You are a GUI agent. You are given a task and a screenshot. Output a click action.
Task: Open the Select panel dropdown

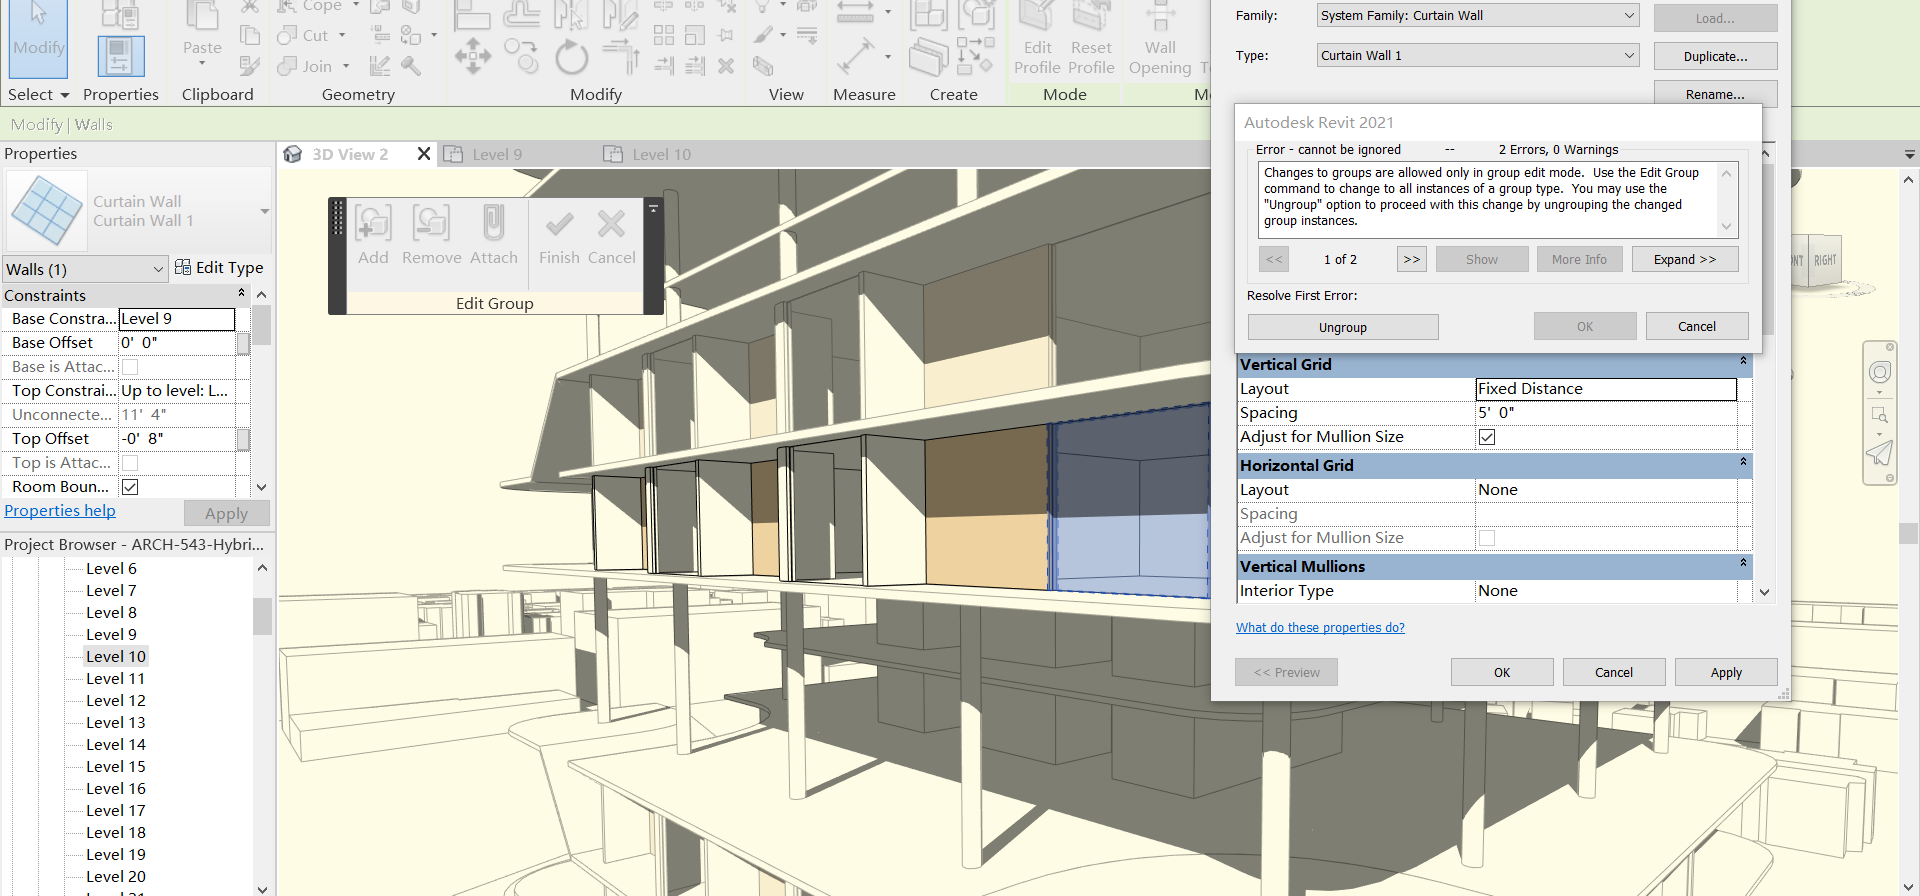pyautogui.click(x=39, y=94)
